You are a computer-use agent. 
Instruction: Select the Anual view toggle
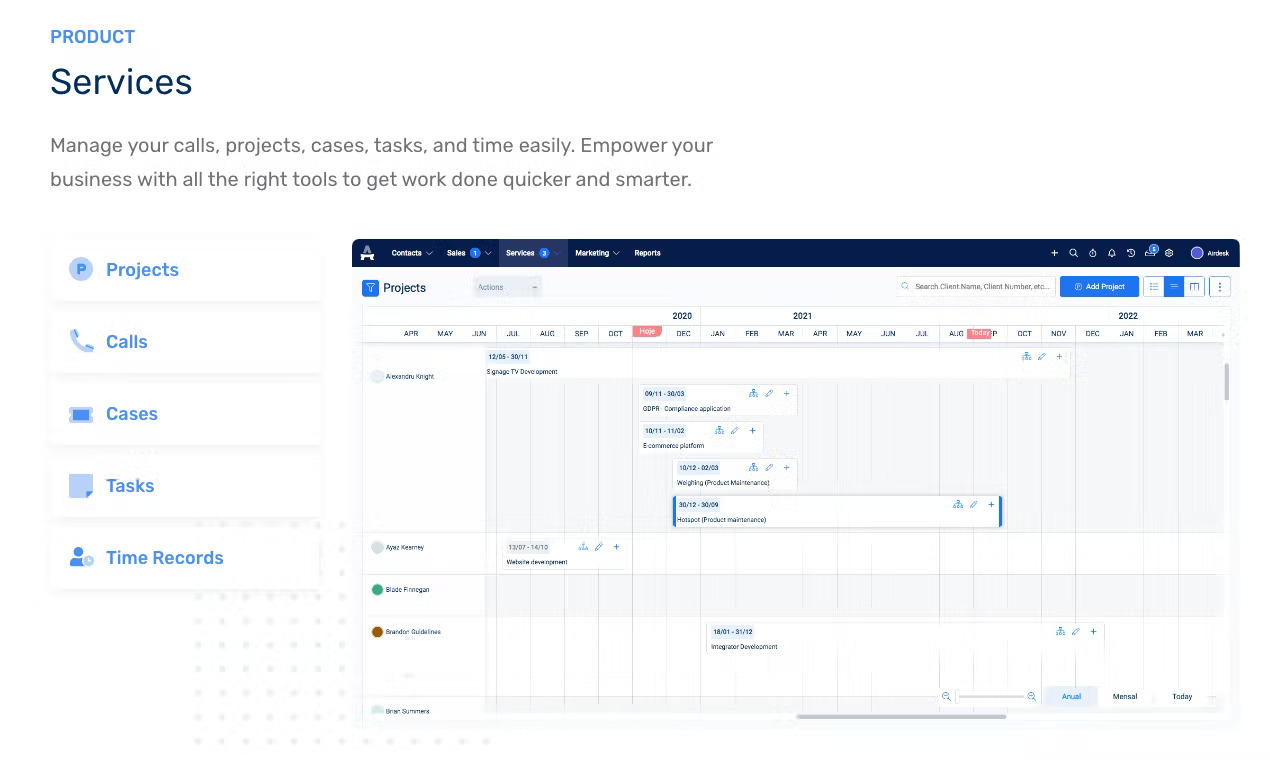pos(1071,696)
